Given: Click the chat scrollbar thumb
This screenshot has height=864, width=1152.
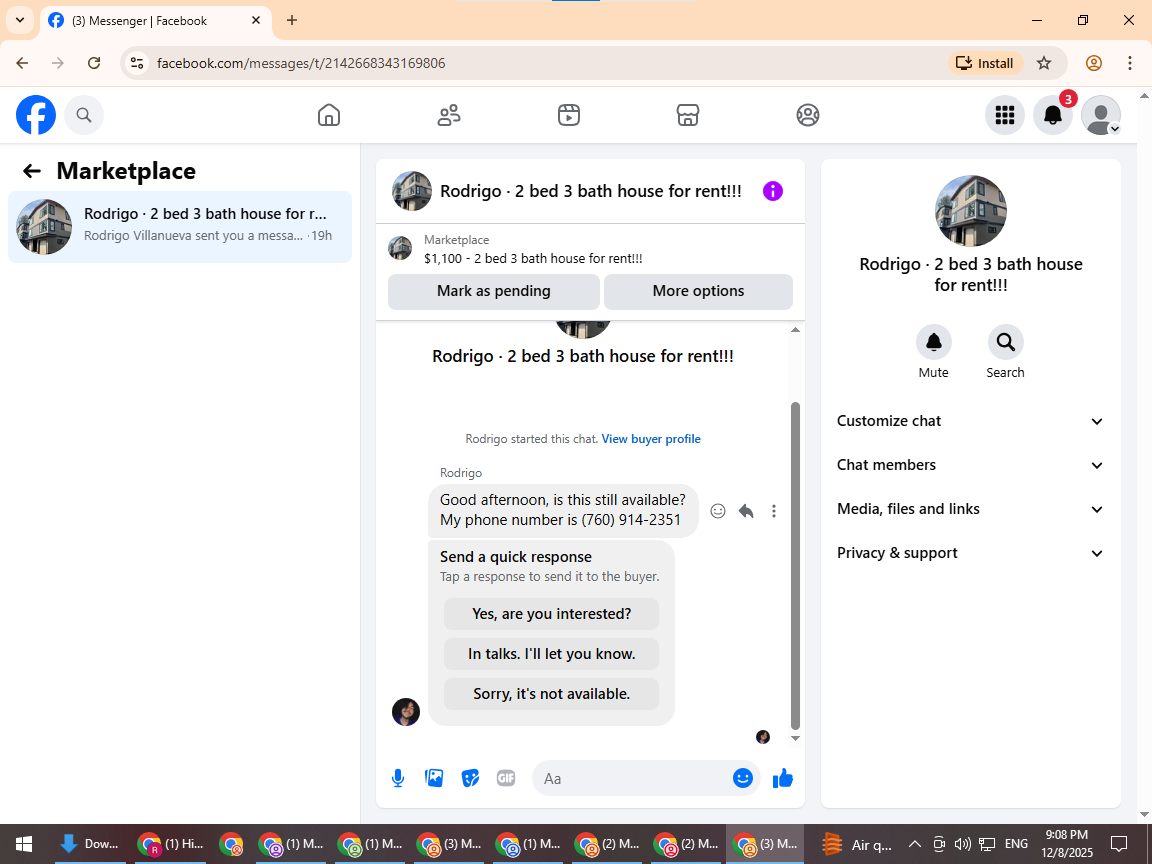Looking at the screenshot, I should pos(795,566).
